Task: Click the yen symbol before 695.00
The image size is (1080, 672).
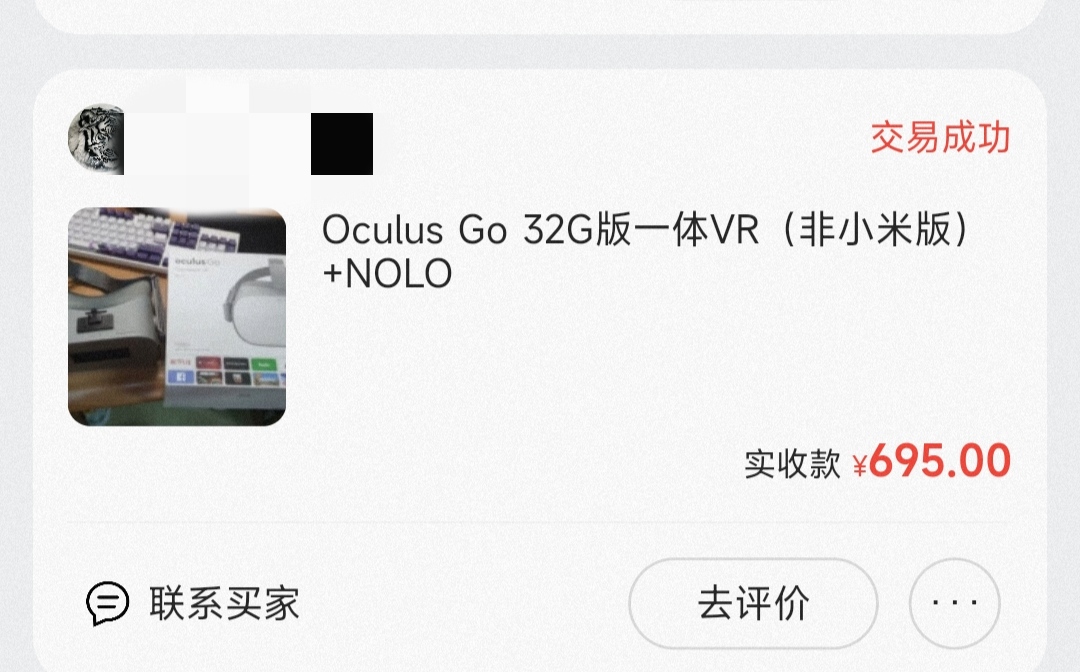Action: point(860,465)
